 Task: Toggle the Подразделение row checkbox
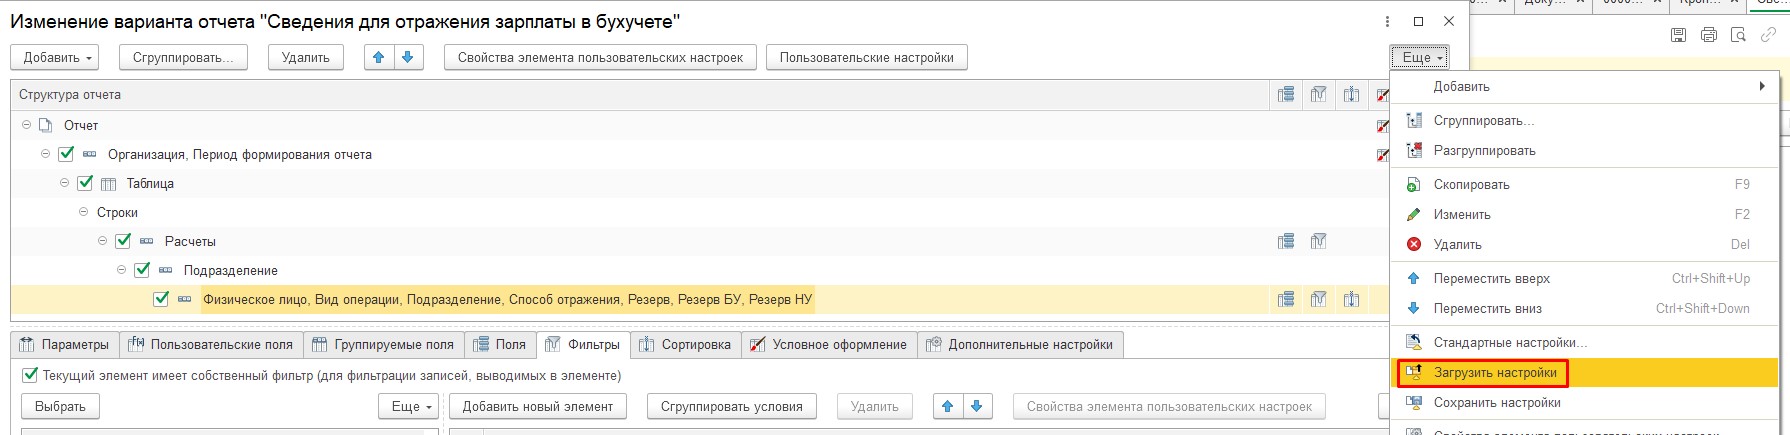(x=142, y=270)
